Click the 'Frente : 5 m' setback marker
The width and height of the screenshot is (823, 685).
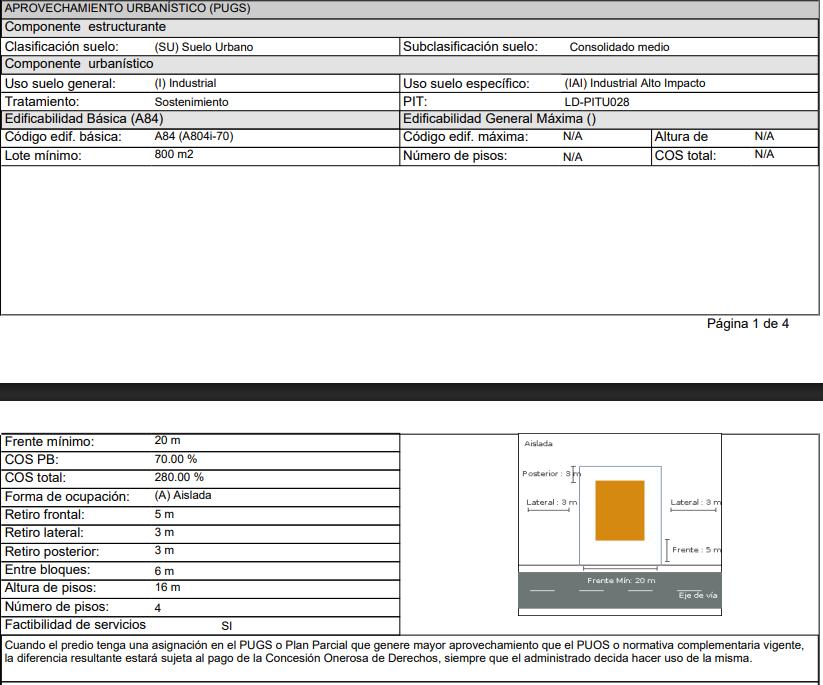[x=694, y=550]
